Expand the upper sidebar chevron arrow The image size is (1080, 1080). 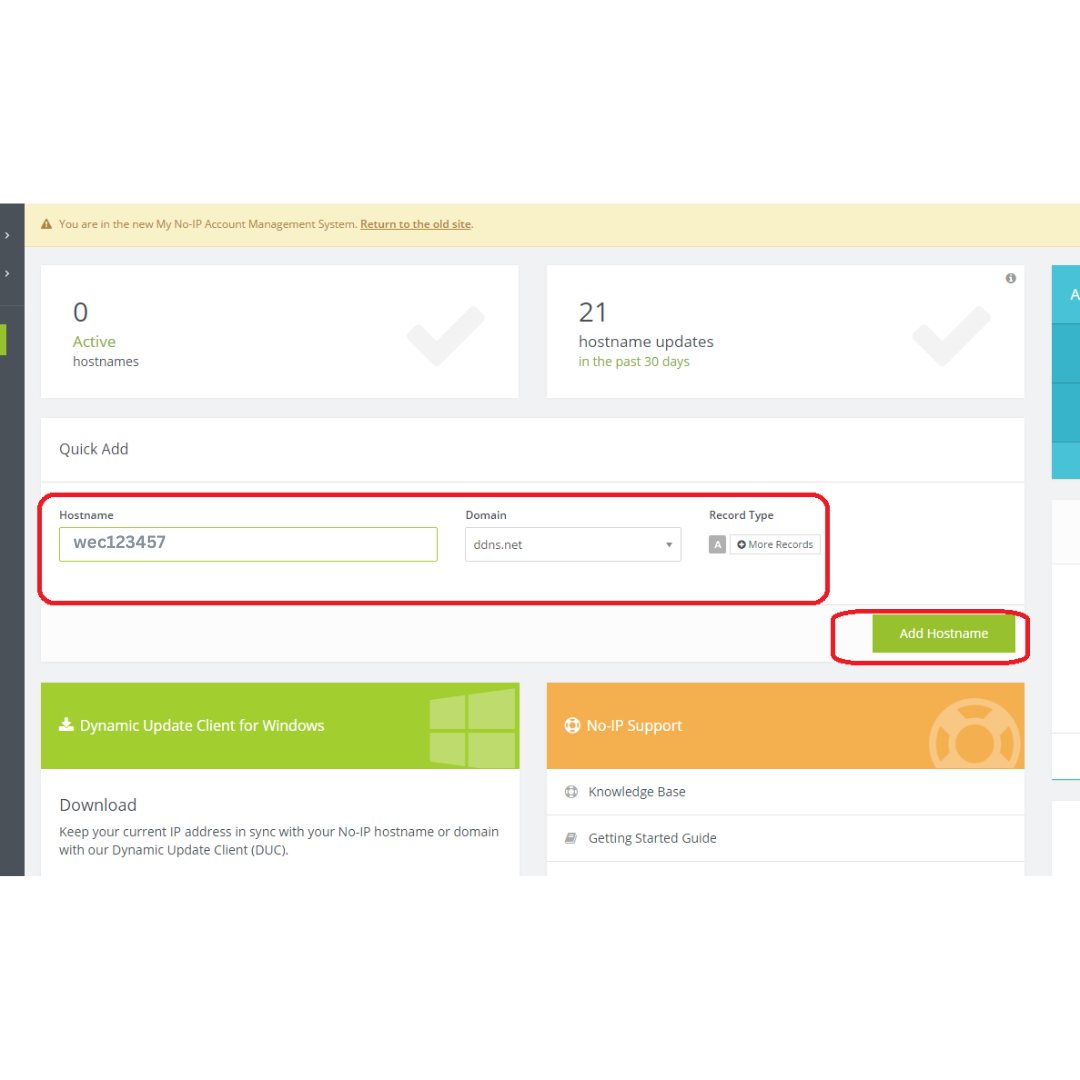click(x=7, y=236)
